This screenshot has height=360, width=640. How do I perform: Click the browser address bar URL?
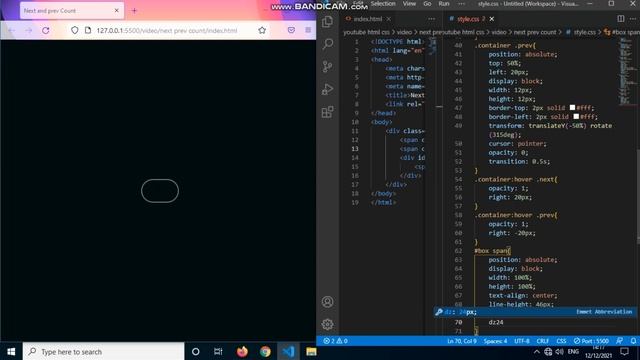click(x=167, y=30)
